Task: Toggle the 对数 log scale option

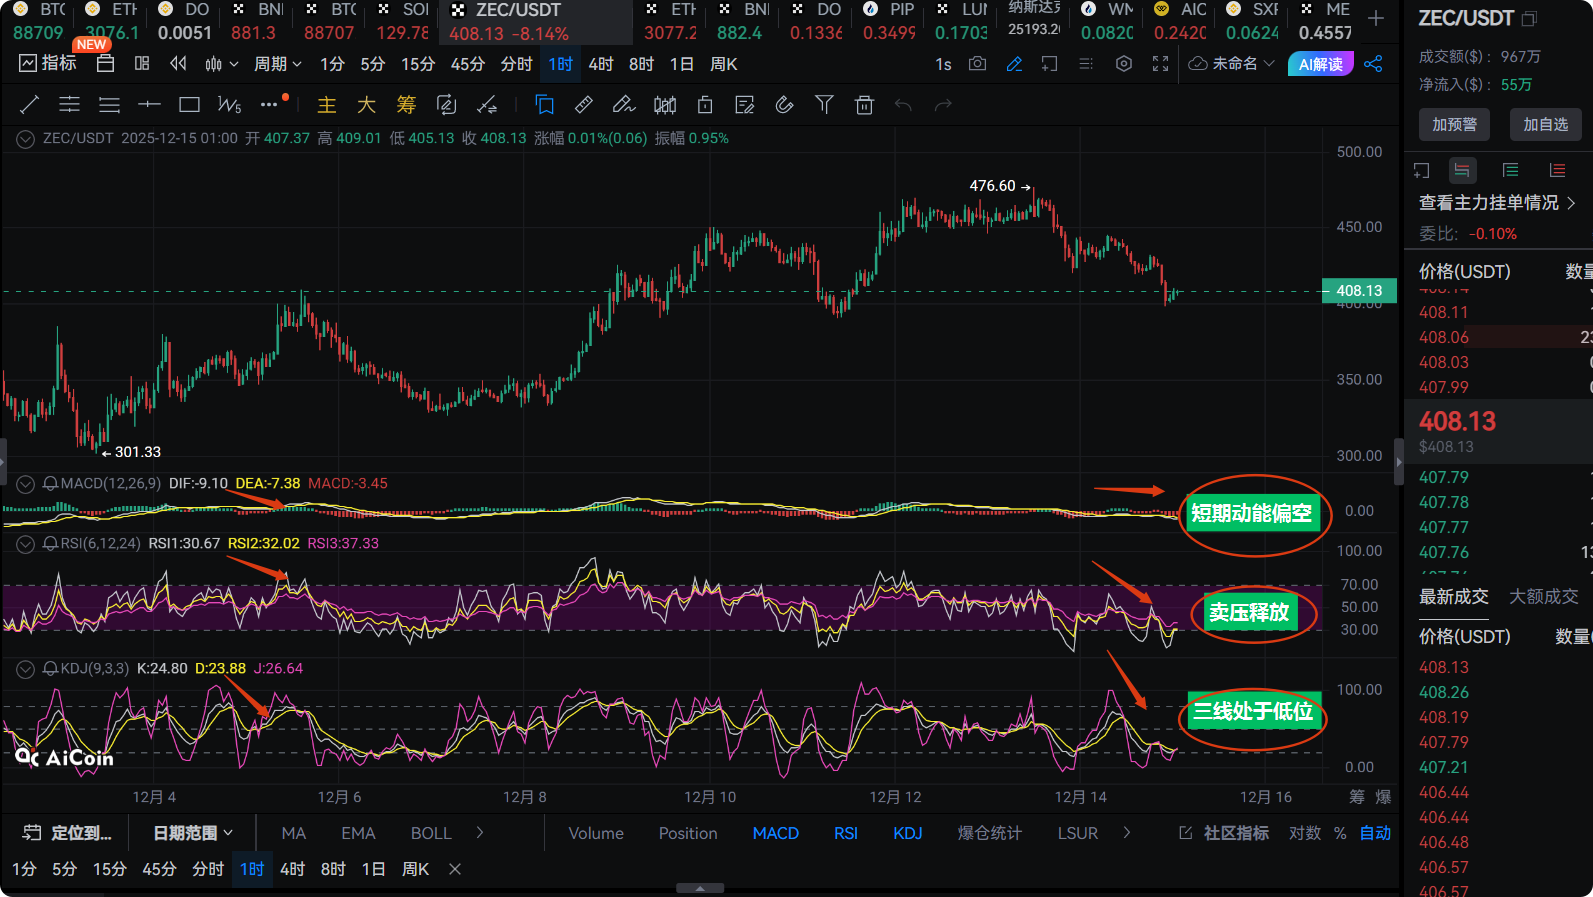Action: pos(1304,833)
